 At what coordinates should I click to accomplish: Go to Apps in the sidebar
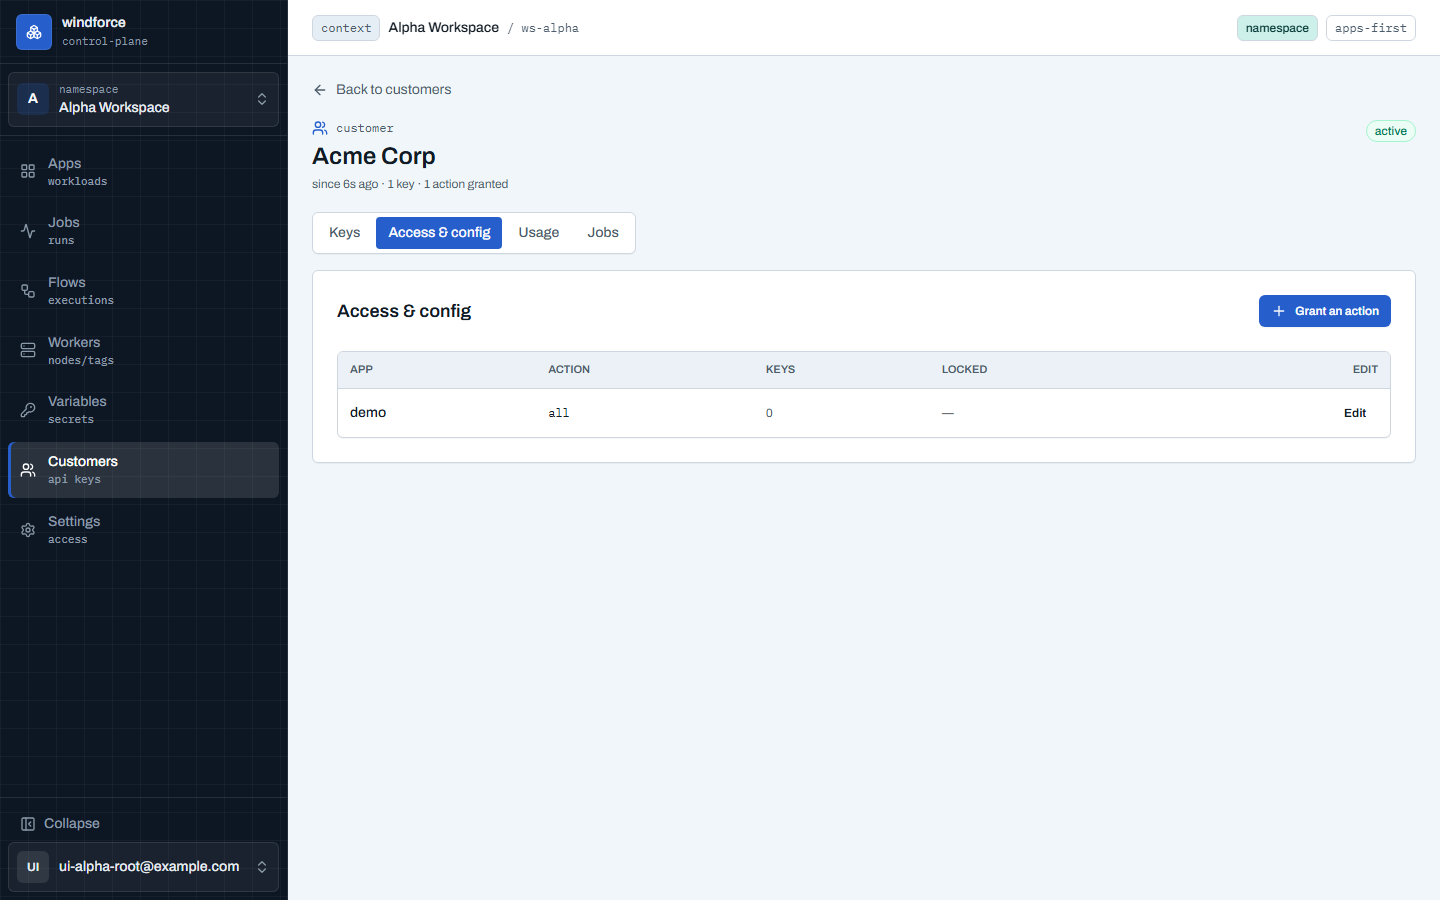(x=143, y=171)
